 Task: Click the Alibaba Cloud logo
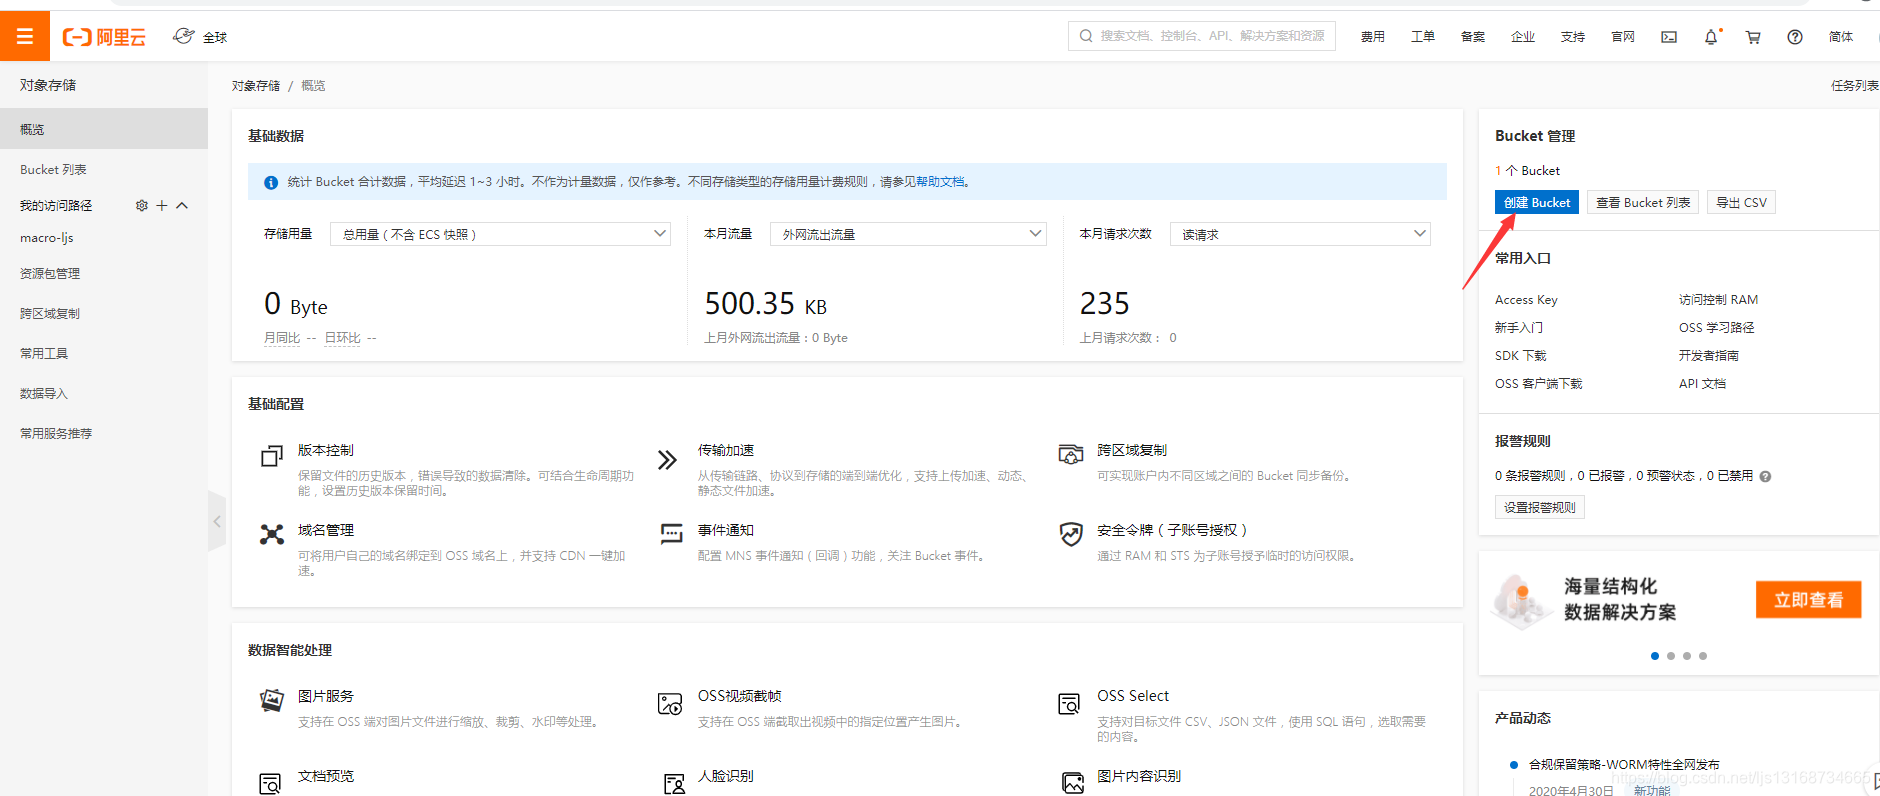[x=104, y=37]
